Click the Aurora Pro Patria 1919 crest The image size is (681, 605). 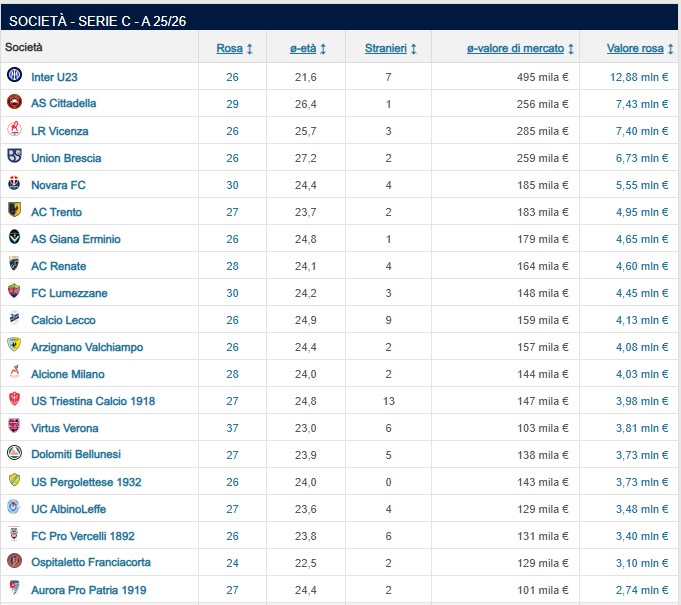(x=14, y=589)
